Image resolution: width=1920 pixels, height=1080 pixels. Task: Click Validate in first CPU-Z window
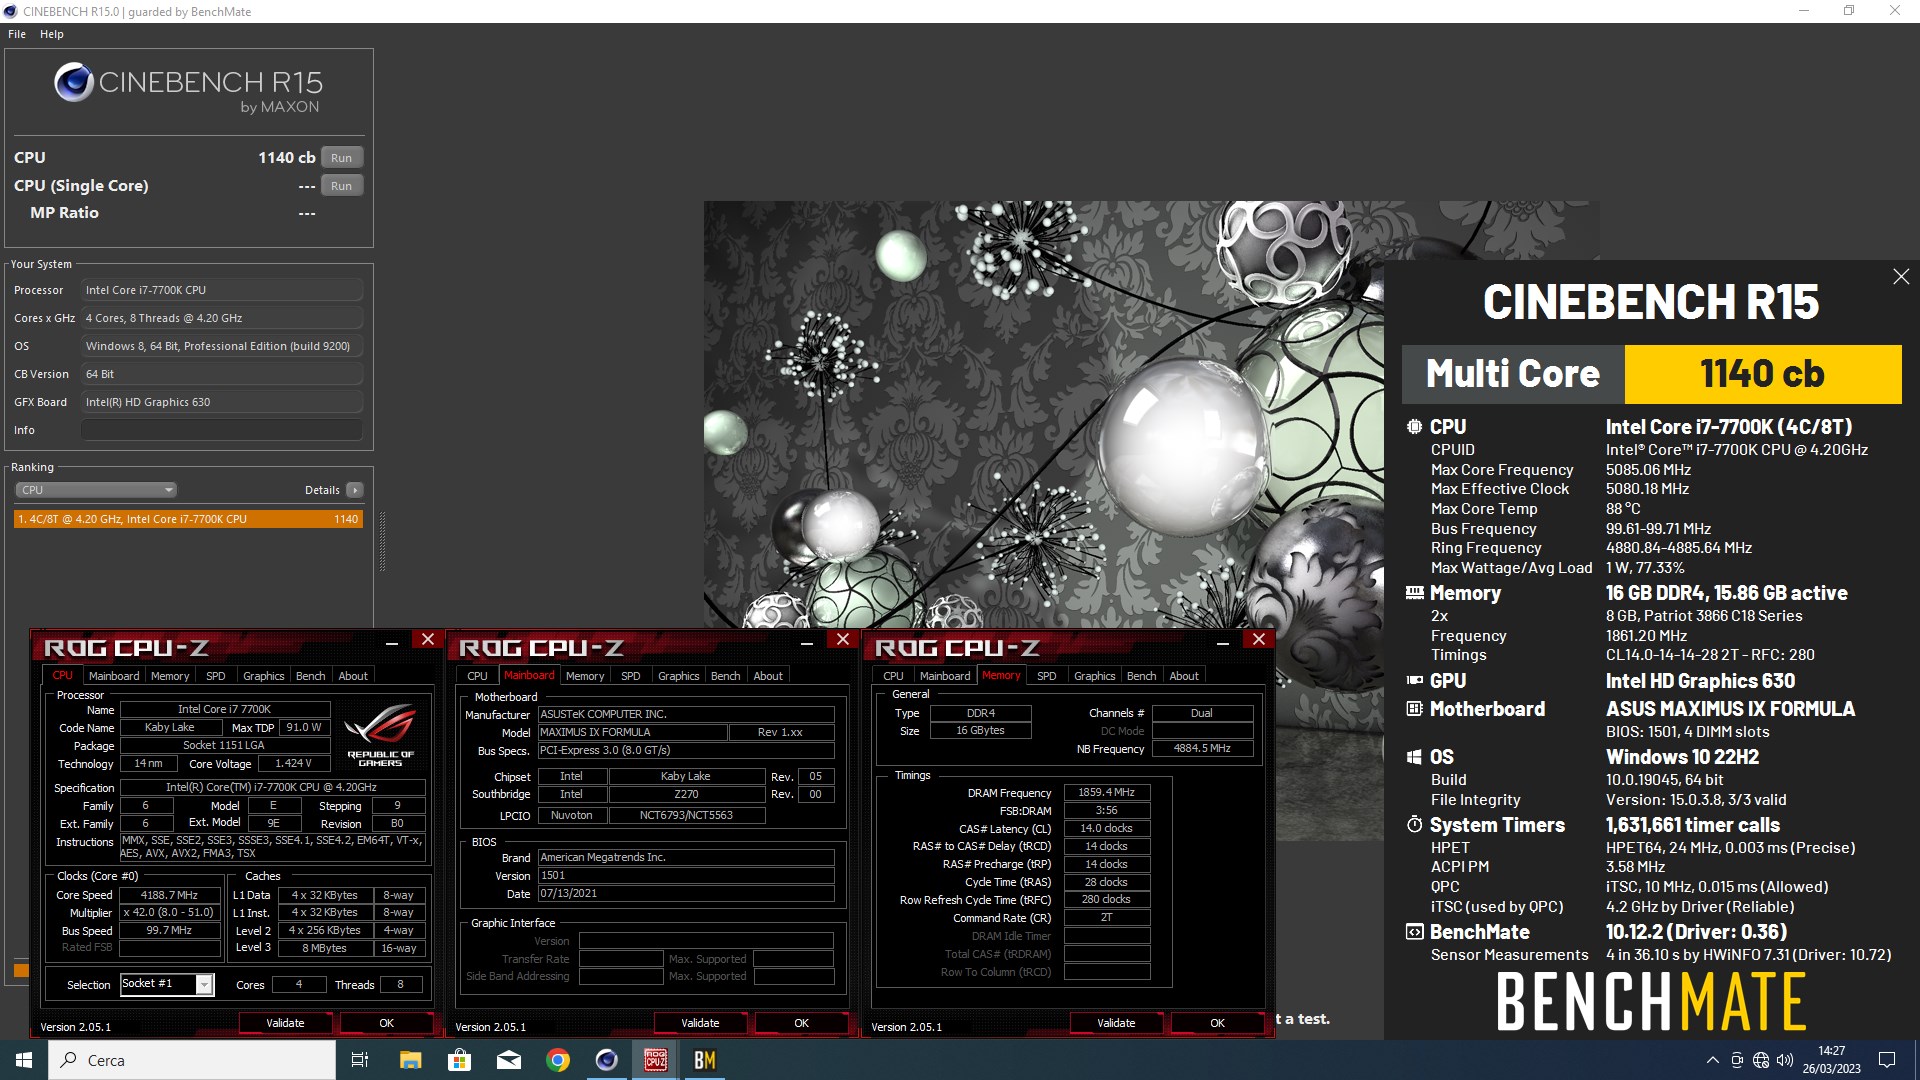pyautogui.click(x=285, y=1023)
